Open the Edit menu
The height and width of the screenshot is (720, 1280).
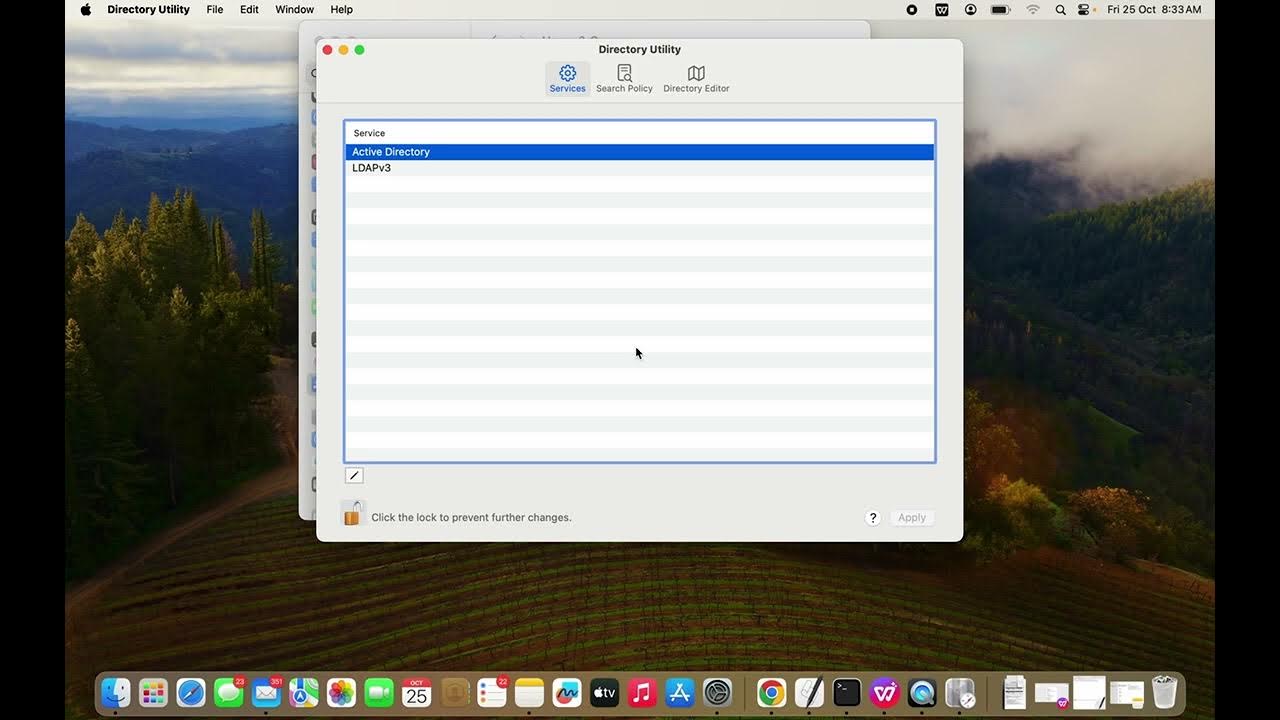coord(249,9)
